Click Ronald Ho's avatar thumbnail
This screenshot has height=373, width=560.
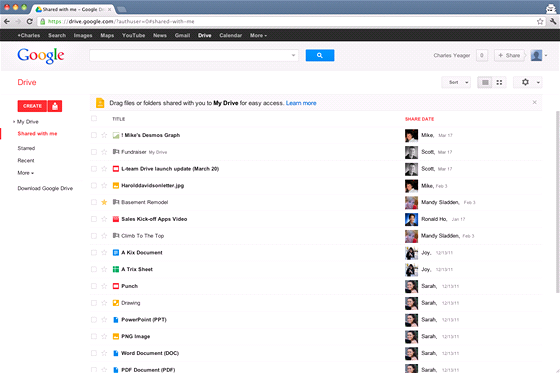coord(411,219)
